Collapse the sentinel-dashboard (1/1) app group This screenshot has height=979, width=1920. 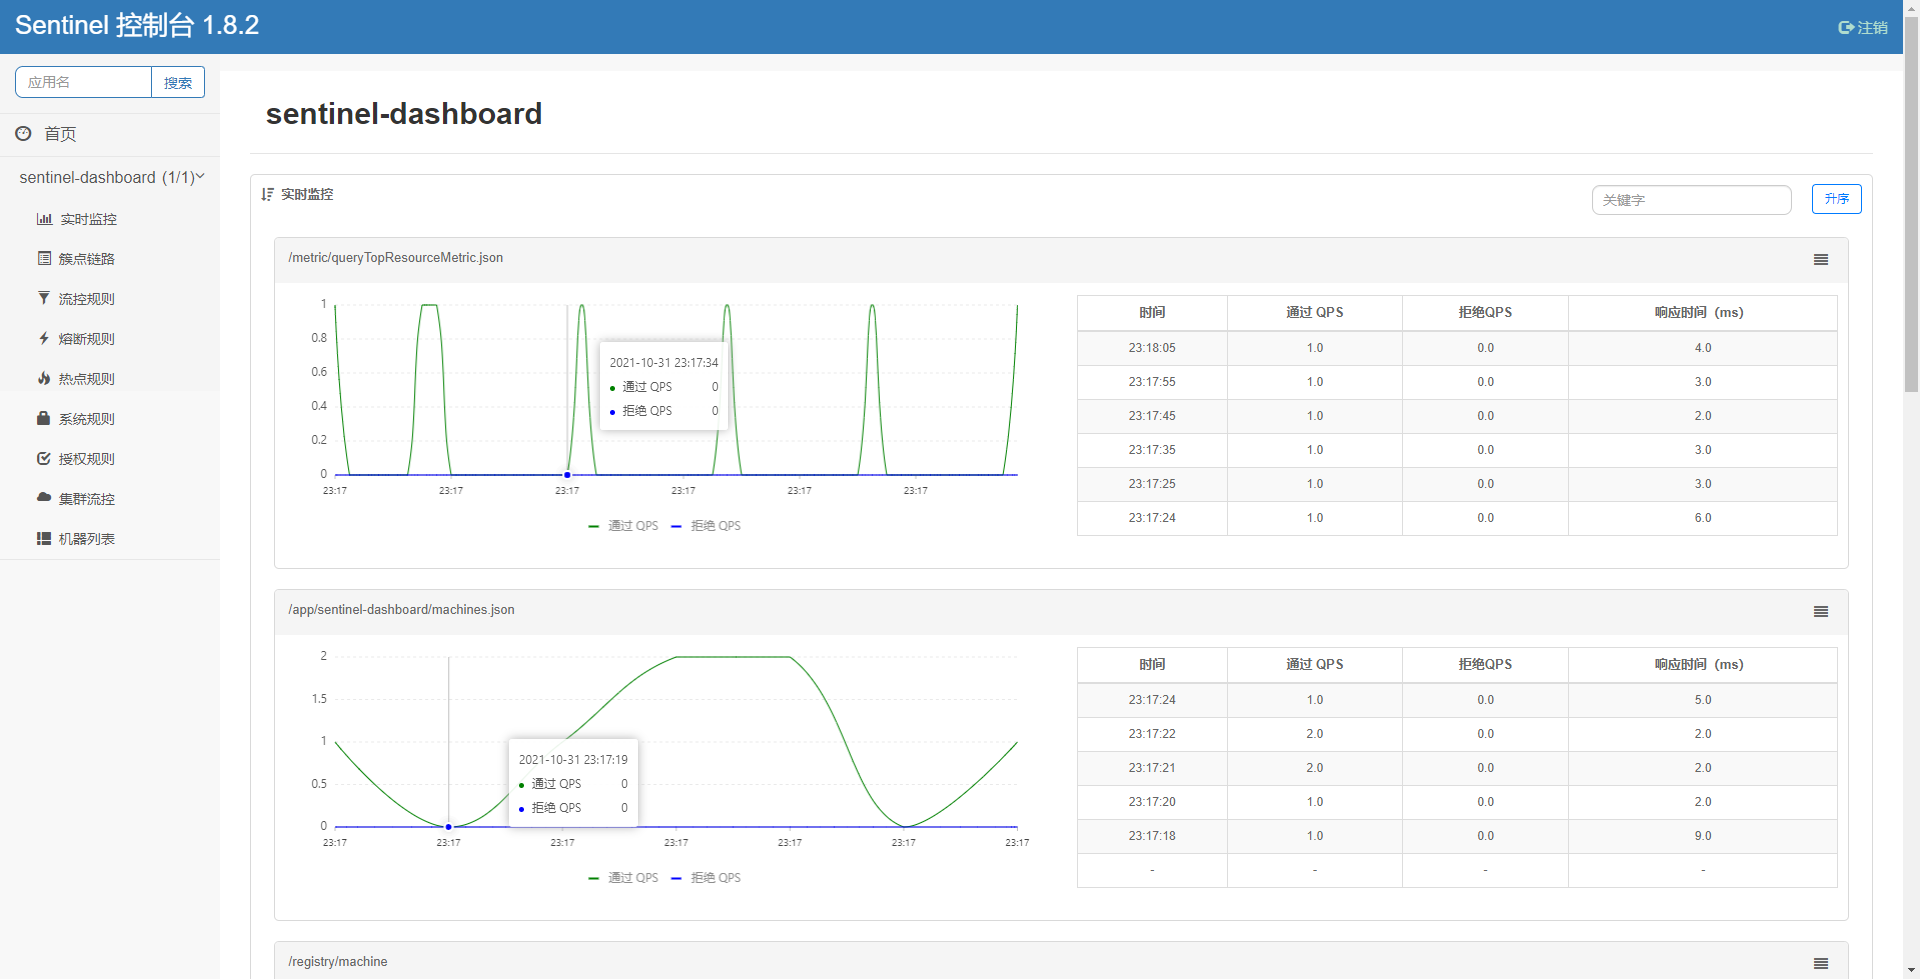tap(110, 177)
